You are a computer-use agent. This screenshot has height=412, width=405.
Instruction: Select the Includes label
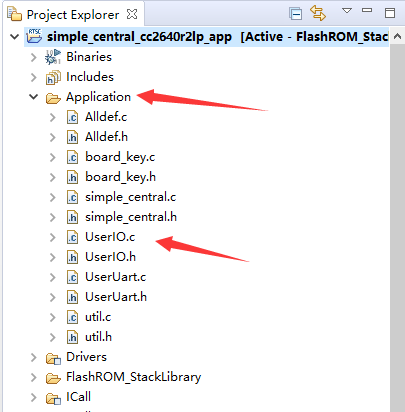point(90,77)
